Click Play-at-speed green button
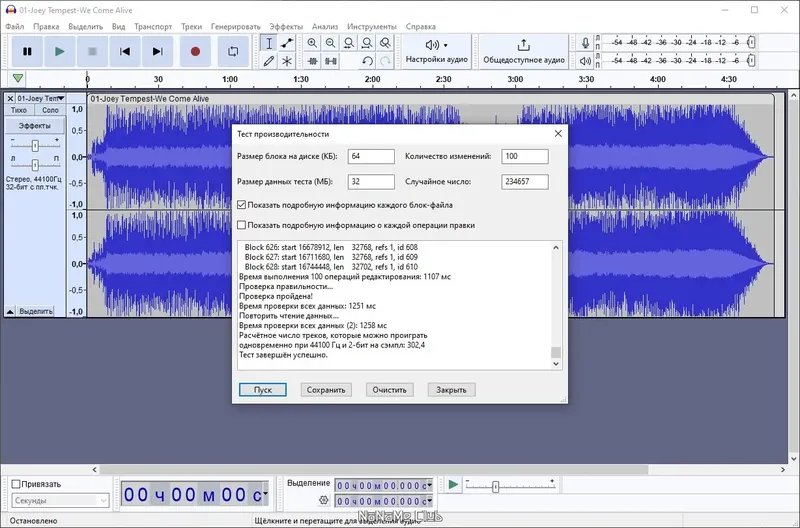Image resolution: width=800 pixels, height=528 pixels. [x=453, y=485]
